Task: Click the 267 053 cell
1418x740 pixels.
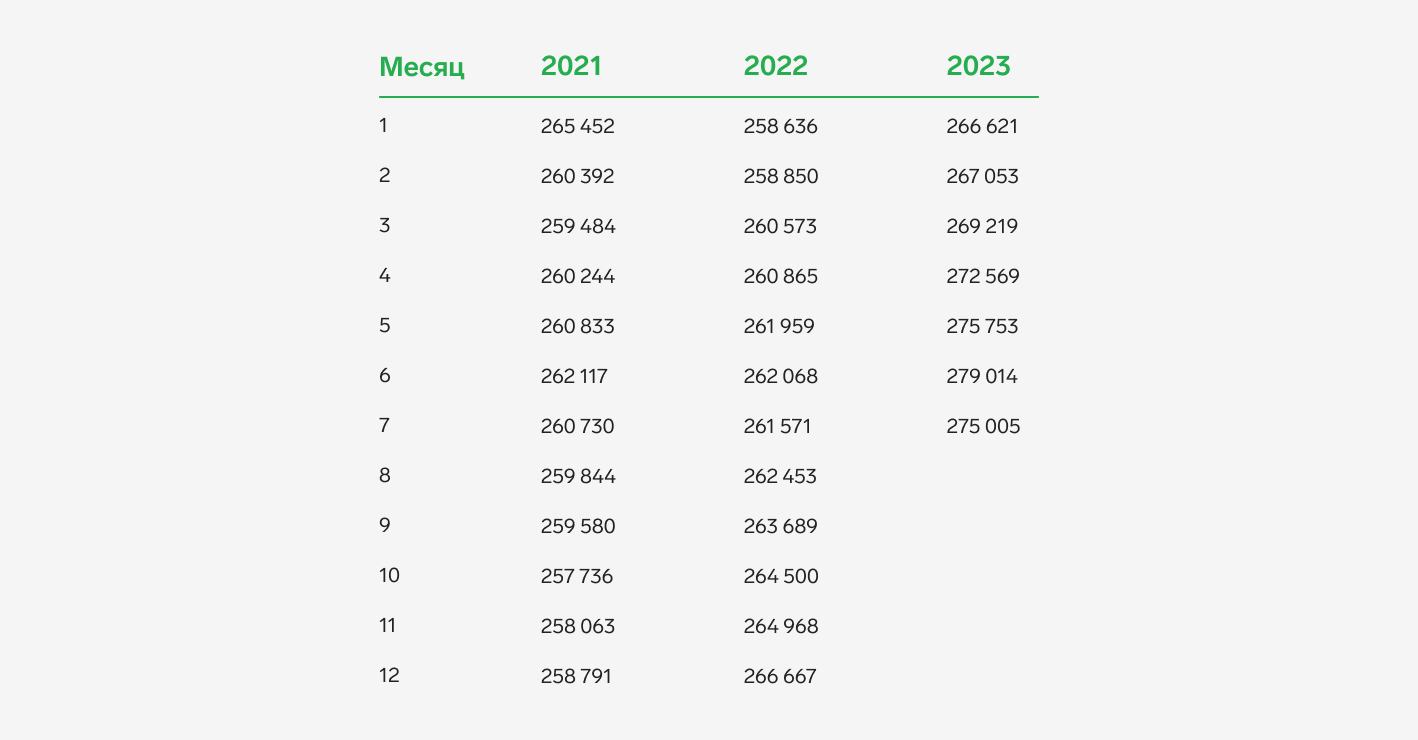Action: coord(983,177)
